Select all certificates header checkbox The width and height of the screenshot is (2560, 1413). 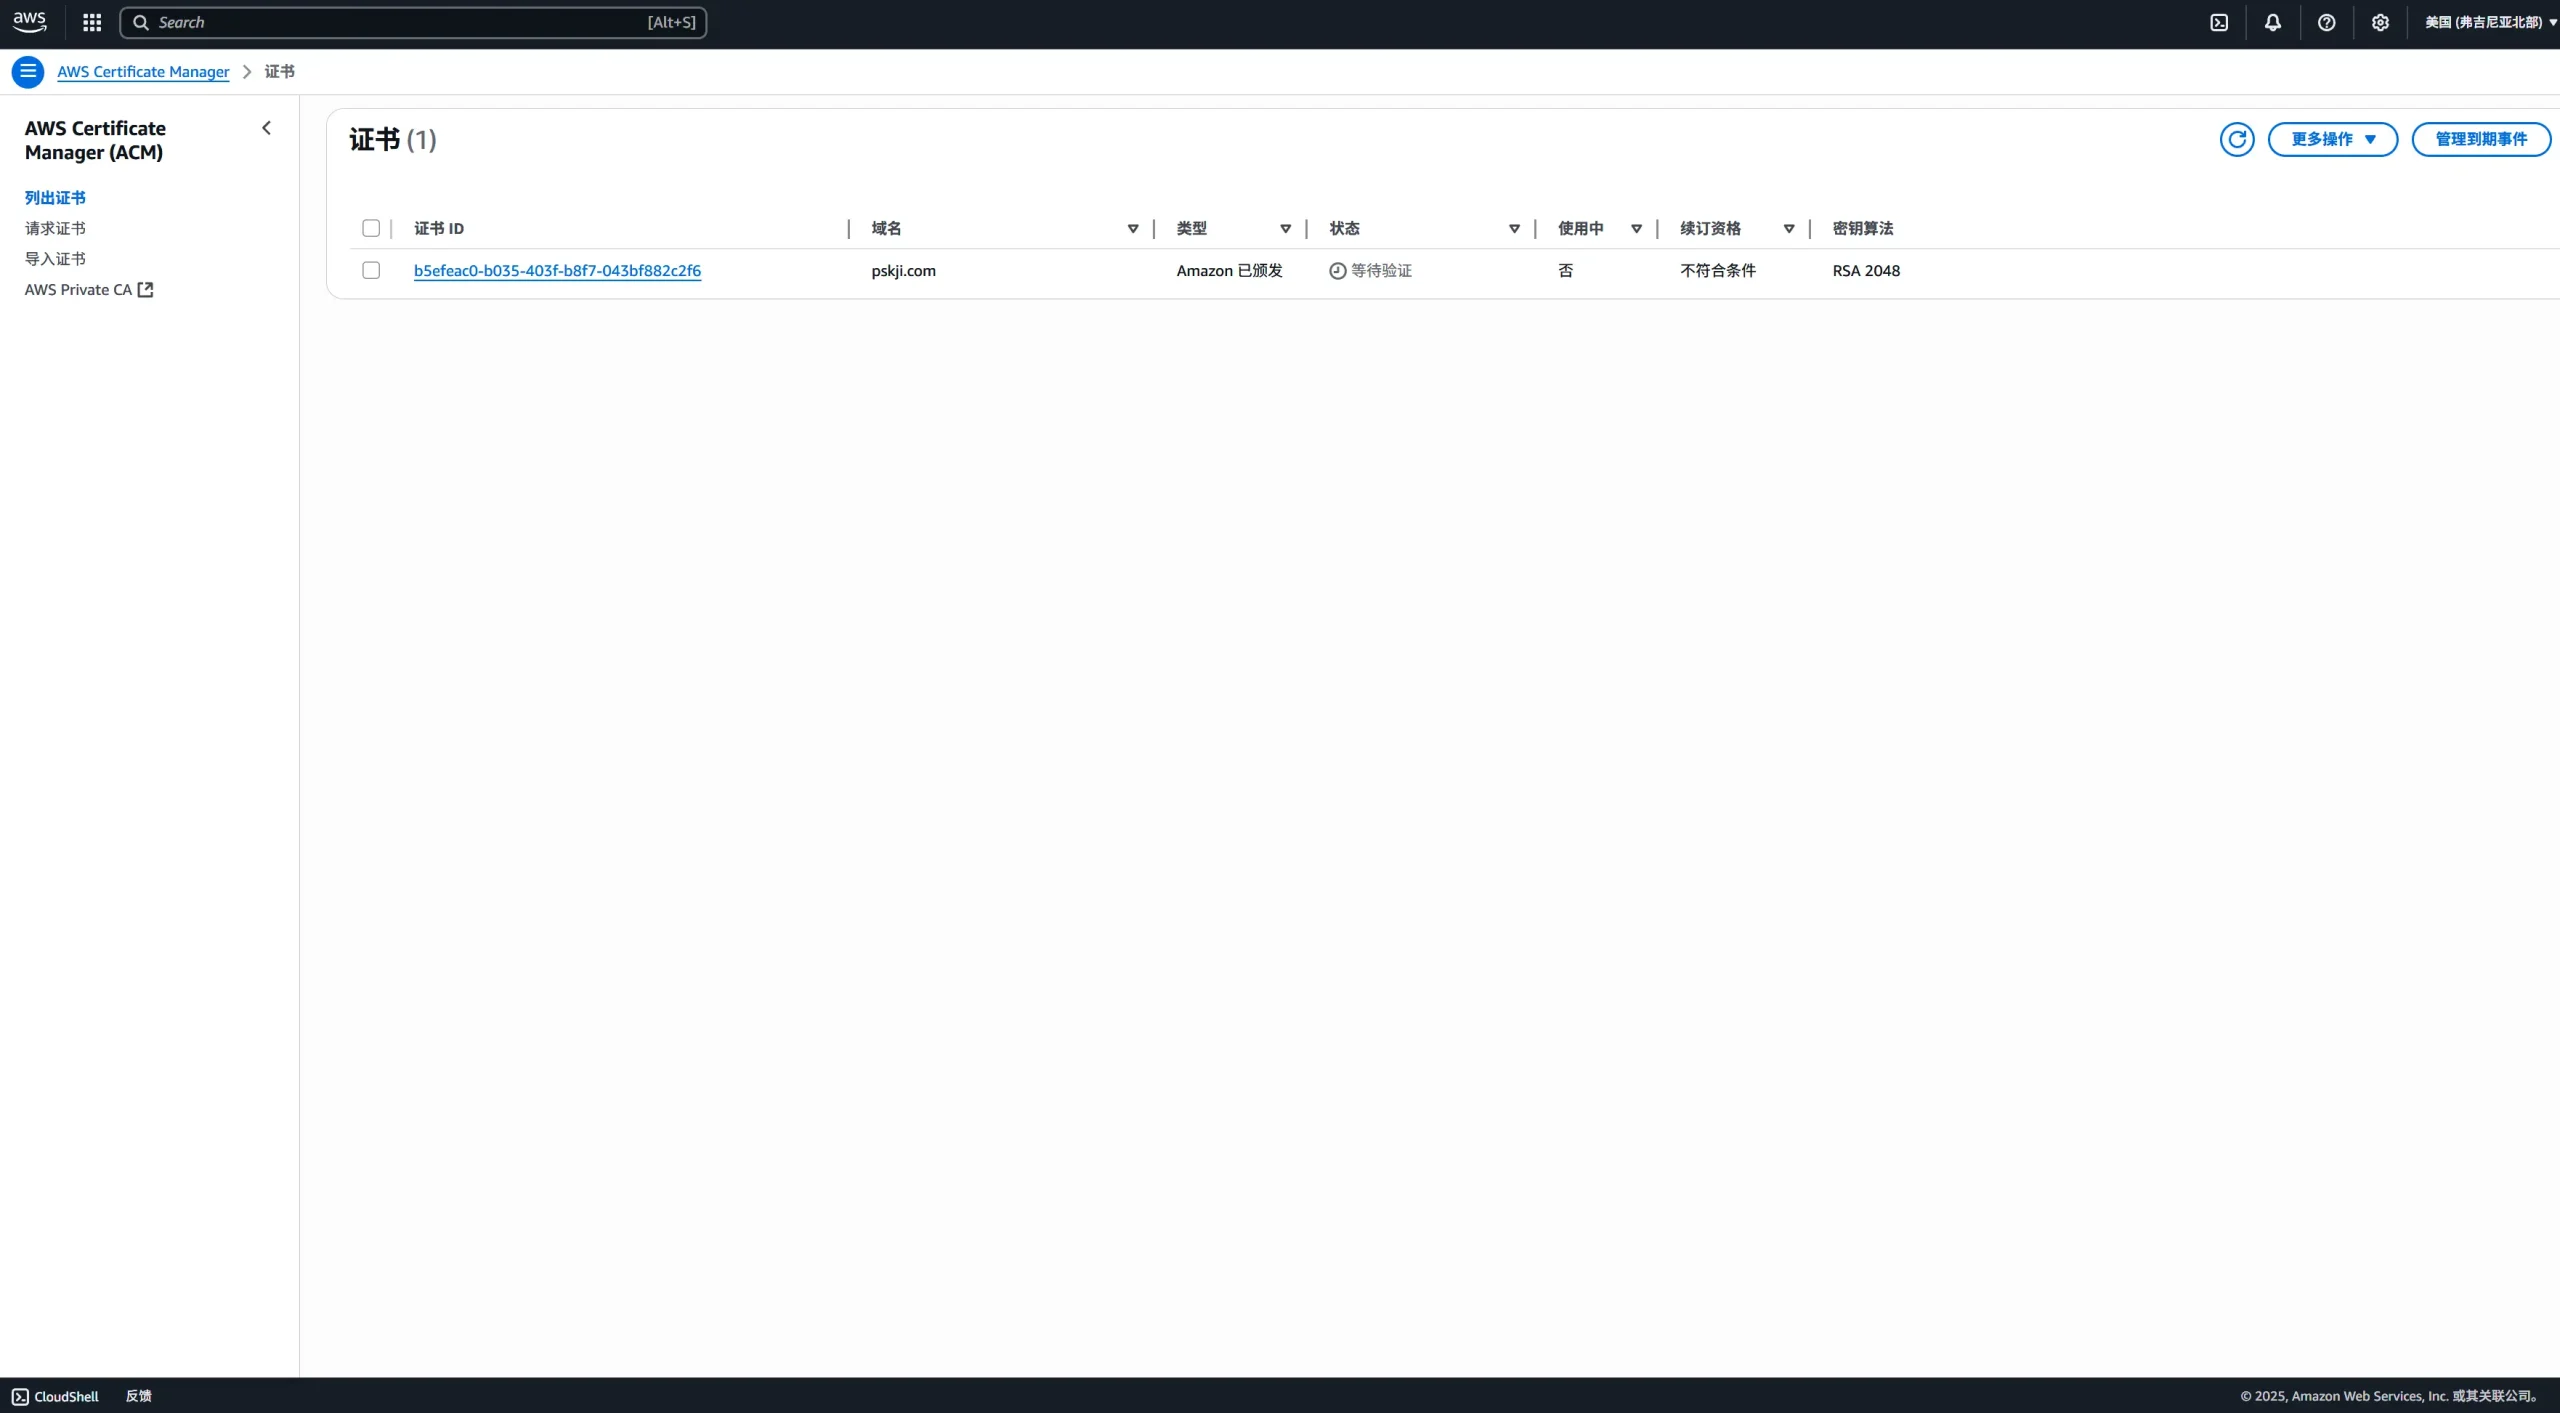pyautogui.click(x=371, y=228)
